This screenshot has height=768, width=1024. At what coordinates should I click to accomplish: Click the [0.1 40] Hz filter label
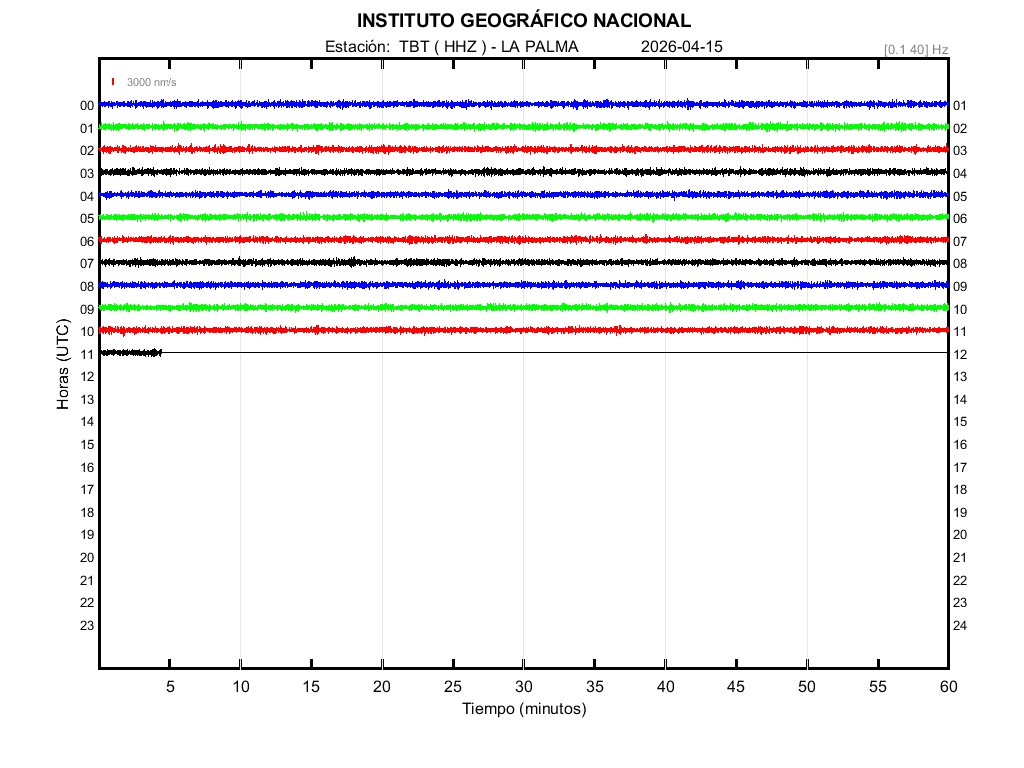click(x=916, y=49)
